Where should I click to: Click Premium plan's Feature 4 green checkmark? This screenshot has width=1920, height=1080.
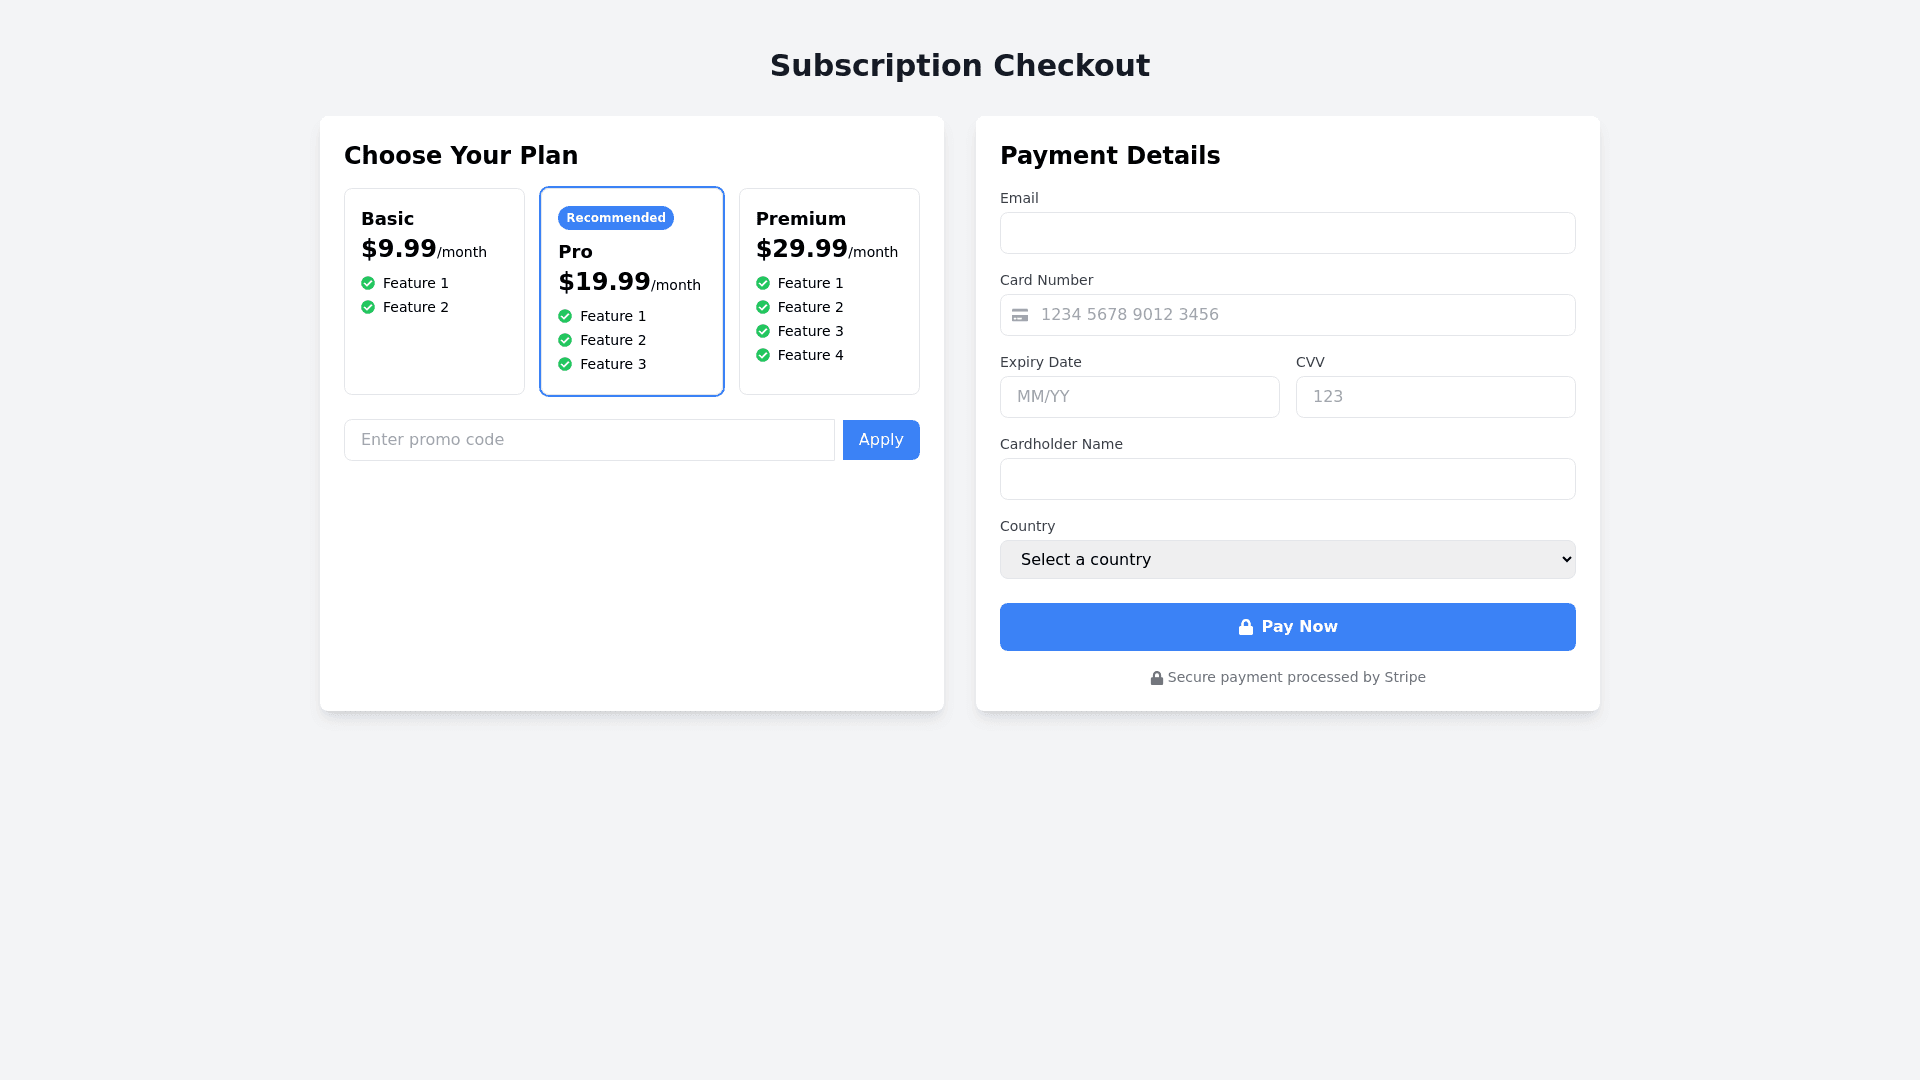(x=763, y=355)
